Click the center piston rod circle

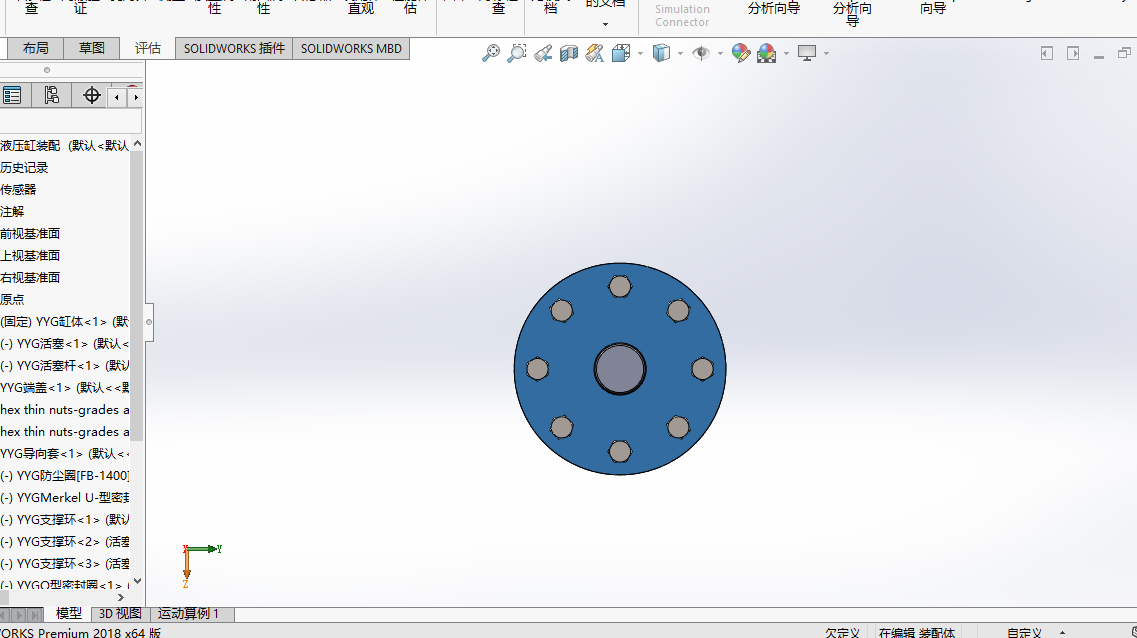click(620, 369)
